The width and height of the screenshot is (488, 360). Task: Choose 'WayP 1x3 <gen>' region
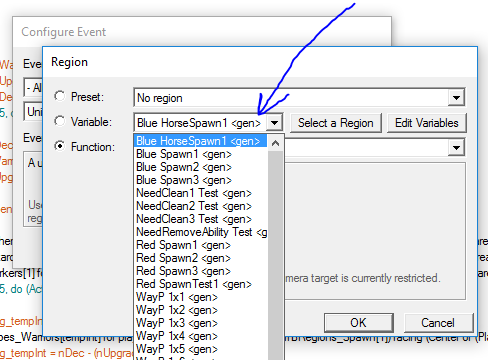click(x=200, y=323)
